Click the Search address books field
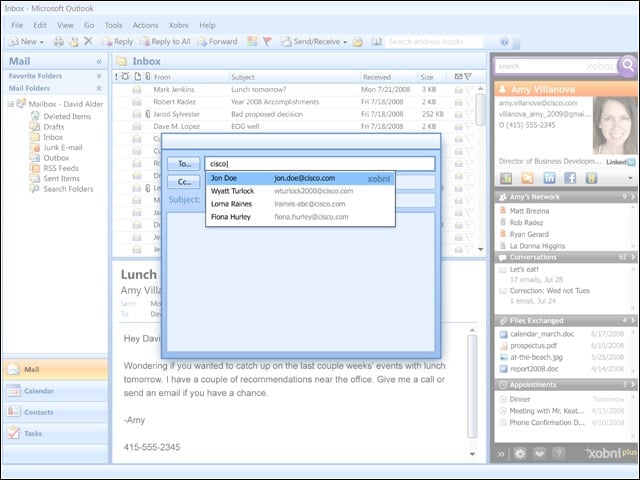This screenshot has height=480, width=640. 433,42
